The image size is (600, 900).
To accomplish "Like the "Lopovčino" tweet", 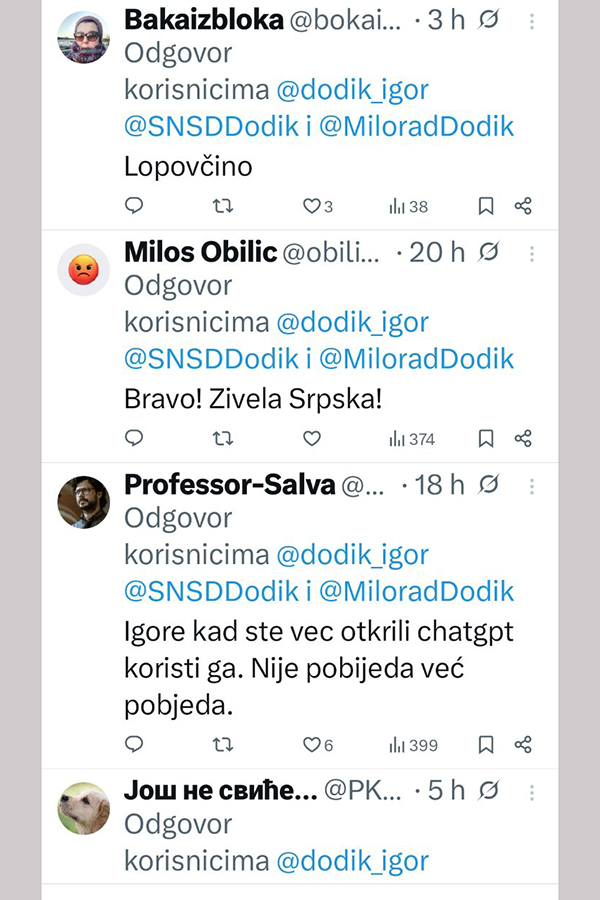I will tap(312, 206).
